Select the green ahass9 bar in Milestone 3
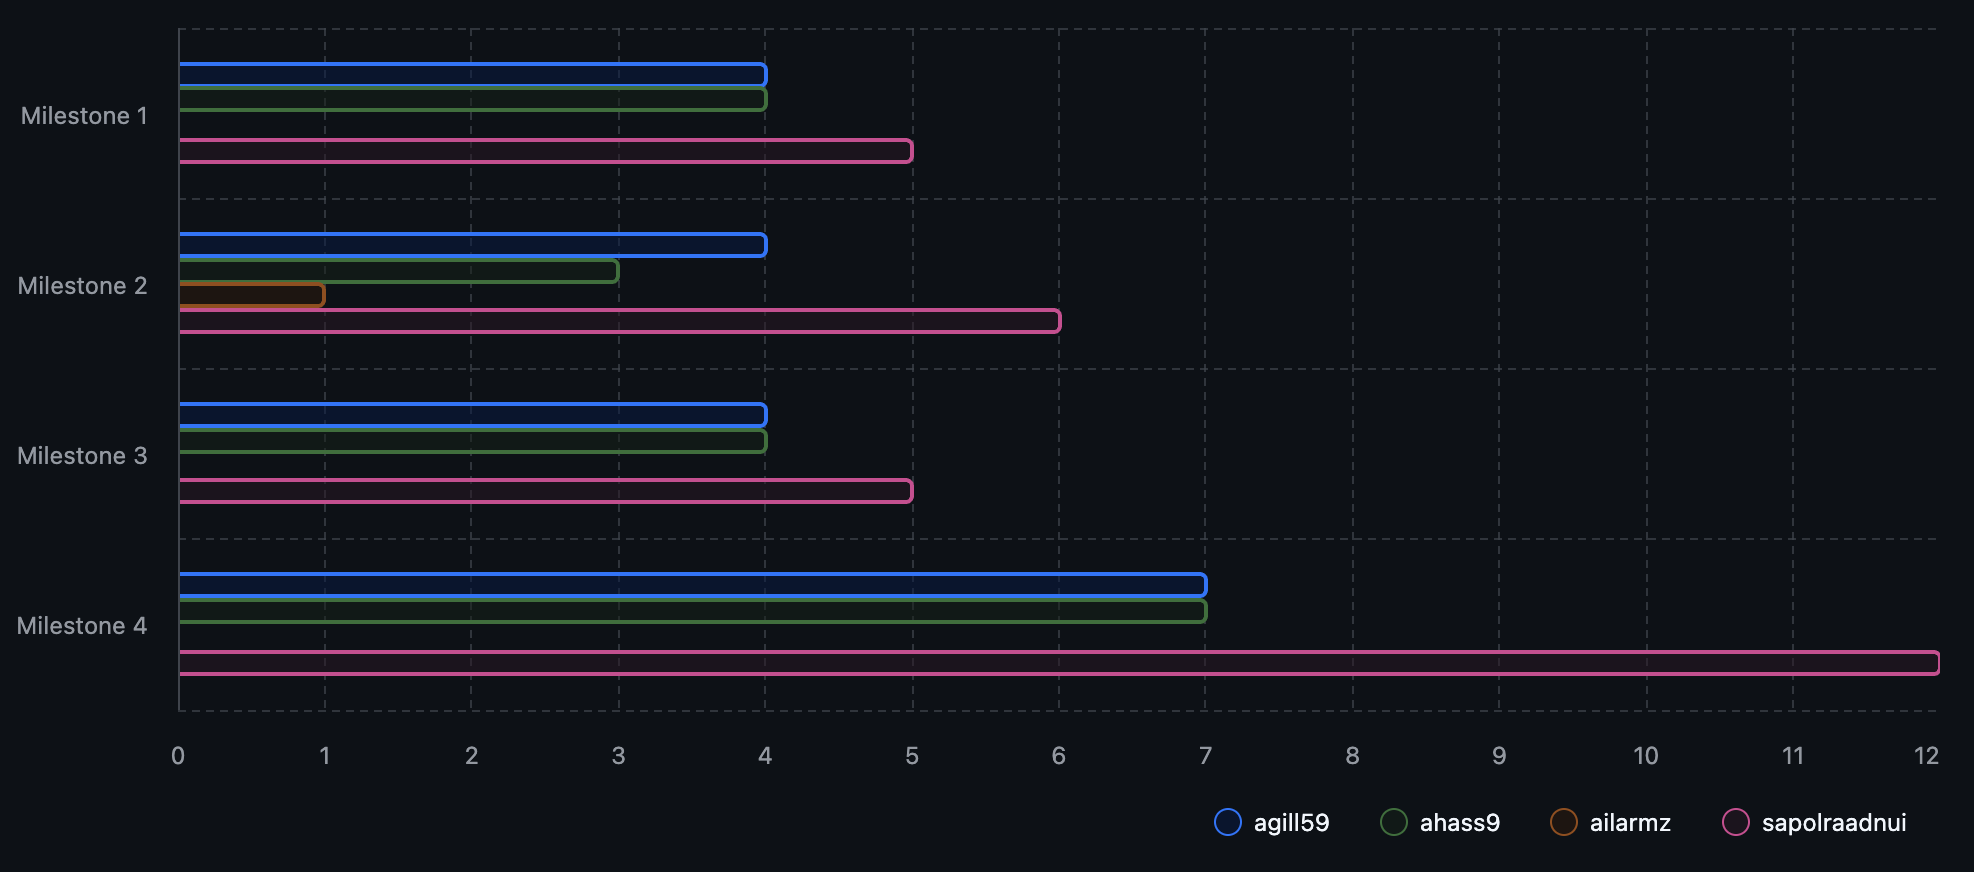The width and height of the screenshot is (1974, 872). [x=472, y=441]
